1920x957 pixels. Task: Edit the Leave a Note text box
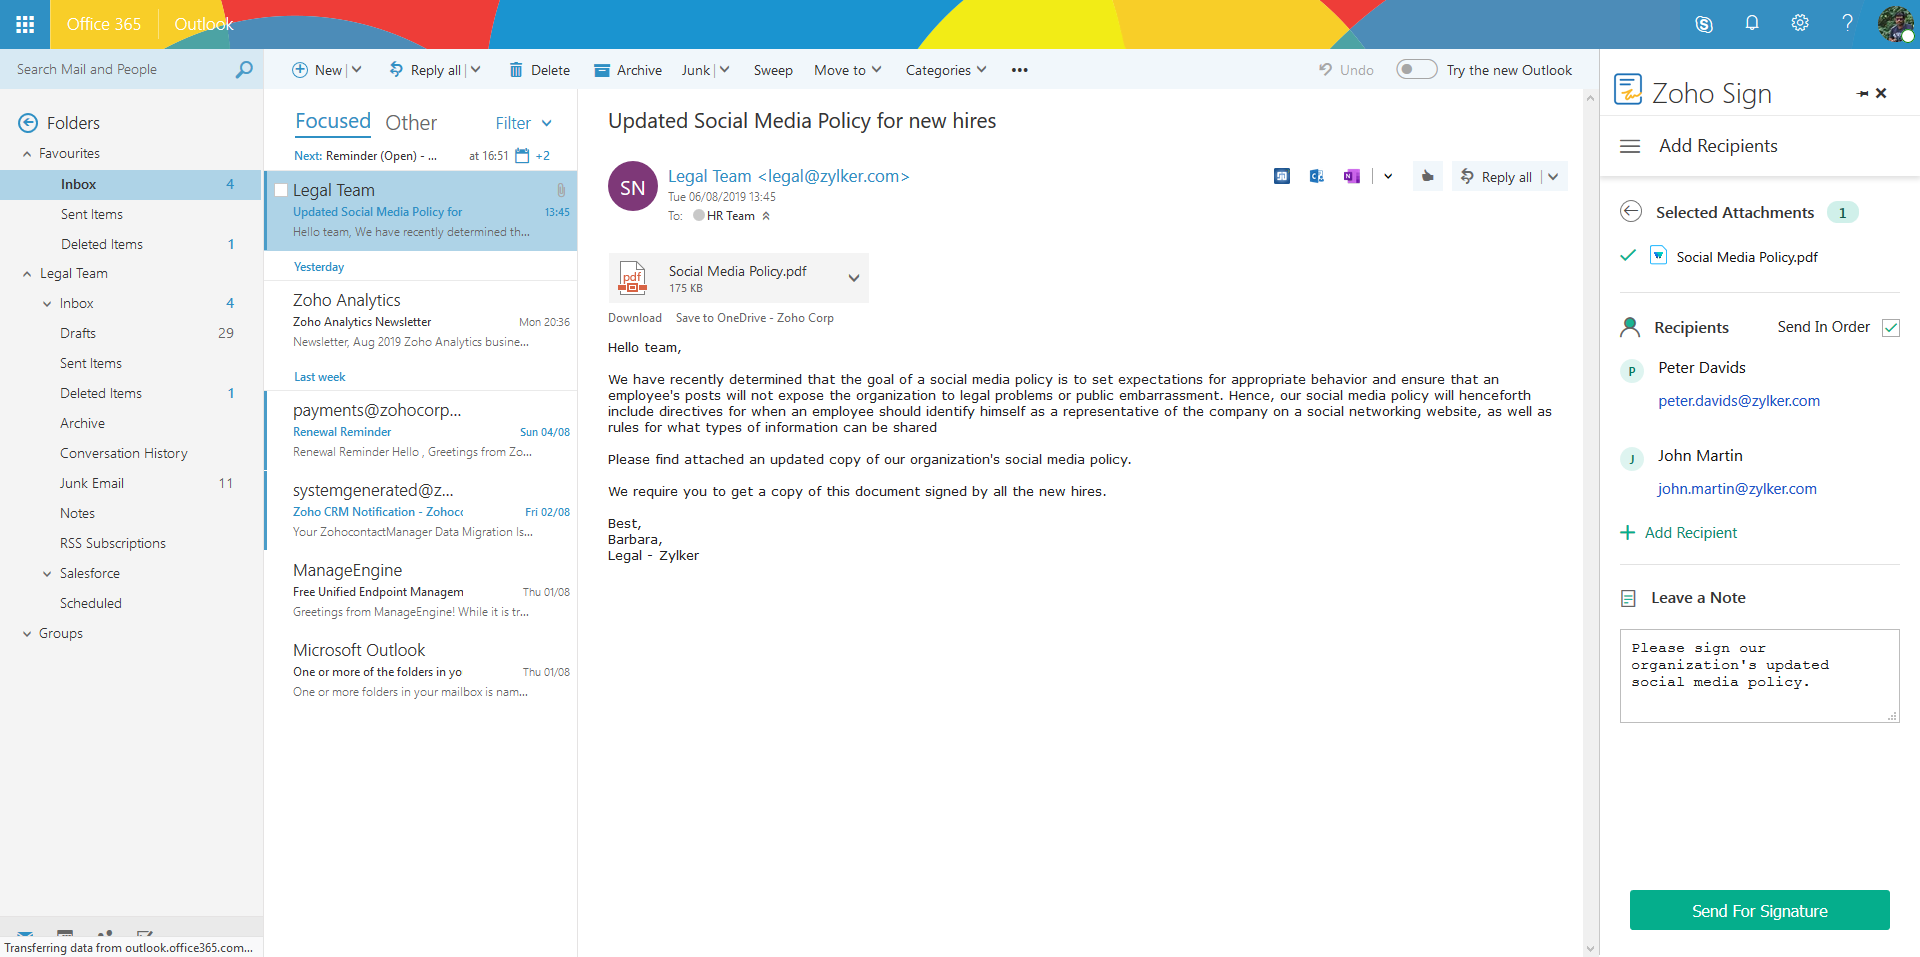[x=1759, y=675]
